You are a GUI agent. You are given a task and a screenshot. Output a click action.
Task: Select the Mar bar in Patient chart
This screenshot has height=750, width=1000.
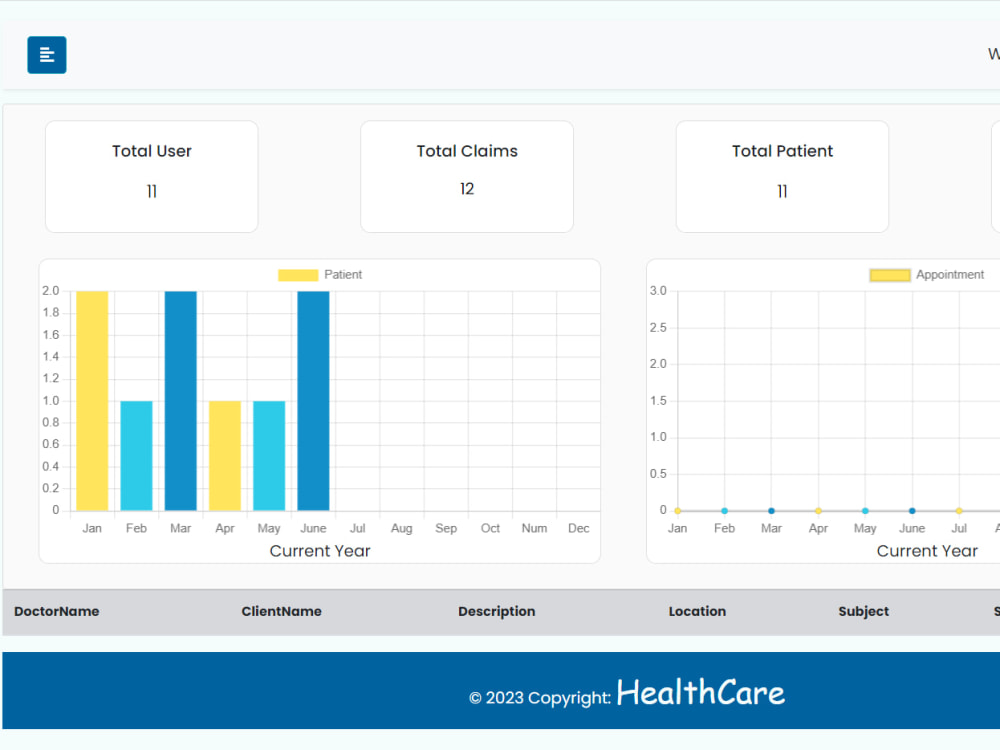pos(180,401)
